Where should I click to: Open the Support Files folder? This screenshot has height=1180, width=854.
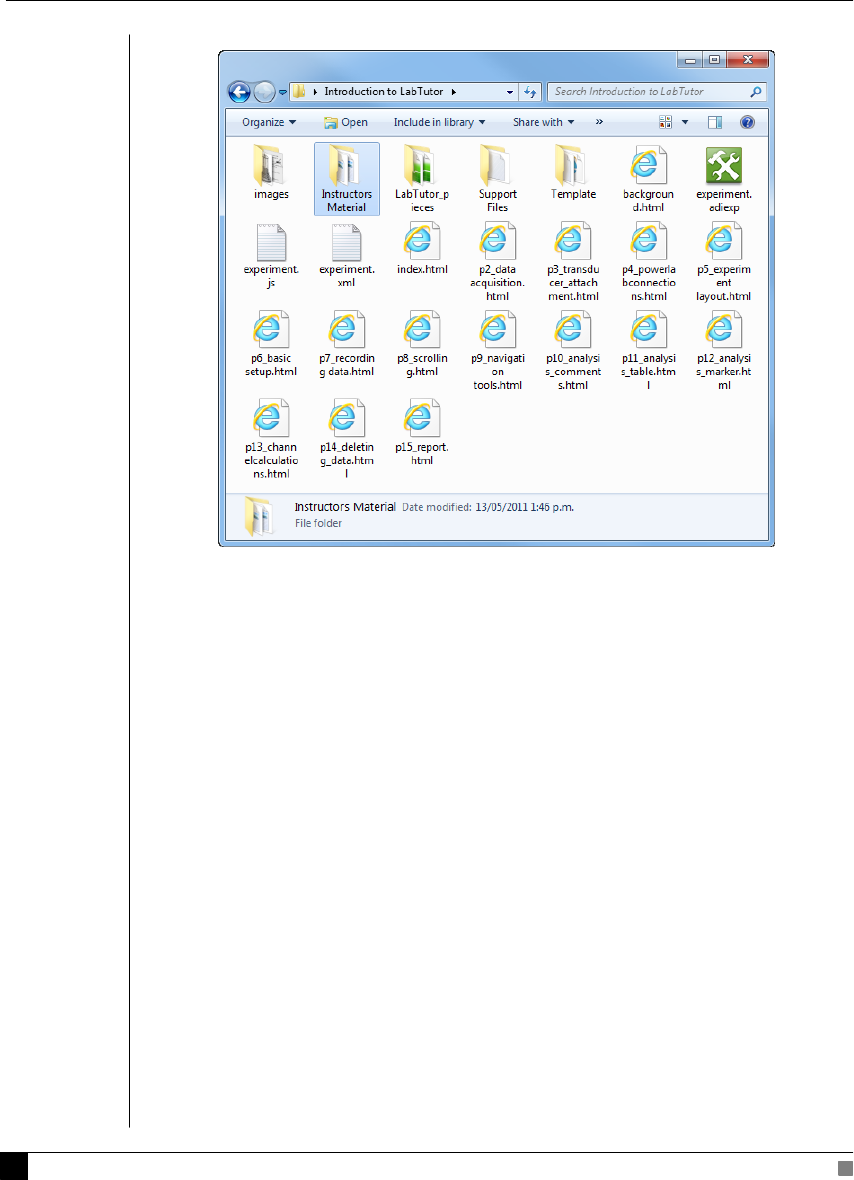coord(497,179)
